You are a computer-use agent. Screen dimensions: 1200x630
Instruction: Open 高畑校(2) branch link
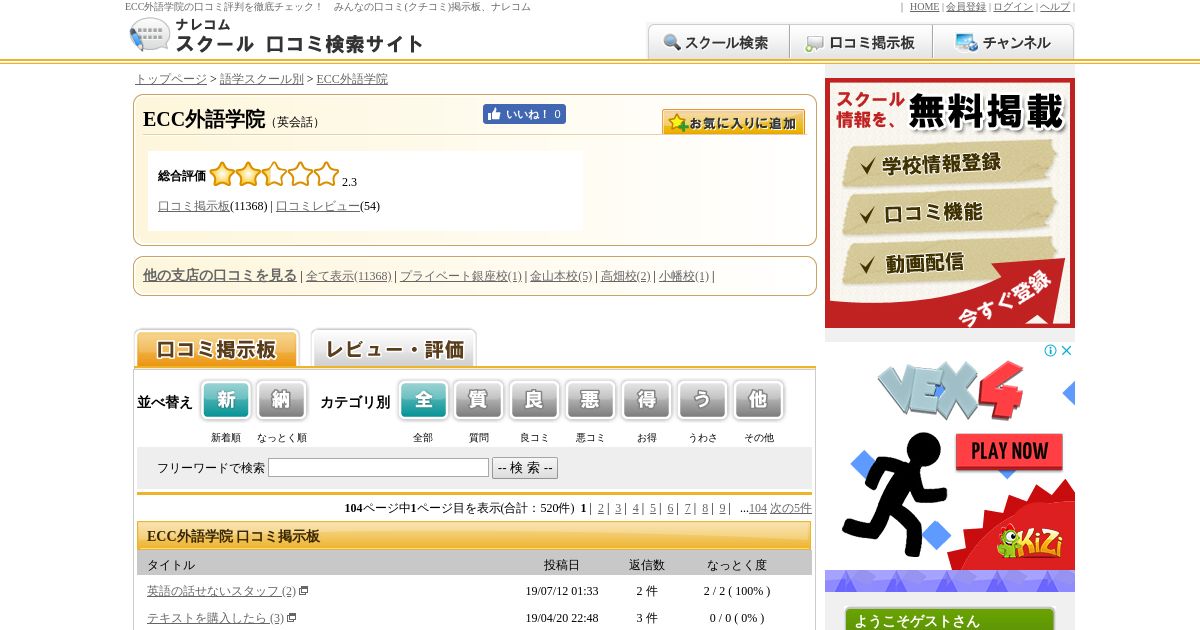[626, 276]
